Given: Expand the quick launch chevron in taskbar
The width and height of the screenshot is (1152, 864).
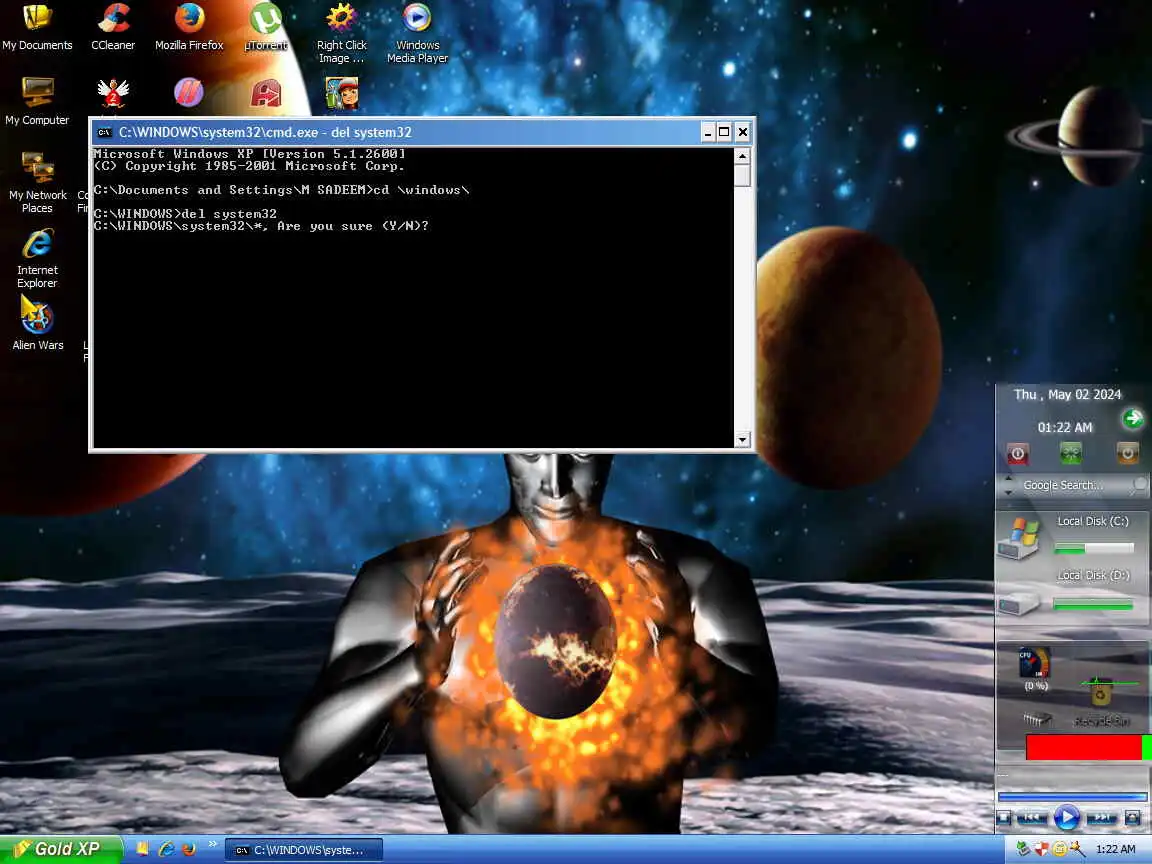Looking at the screenshot, I should (x=213, y=844).
